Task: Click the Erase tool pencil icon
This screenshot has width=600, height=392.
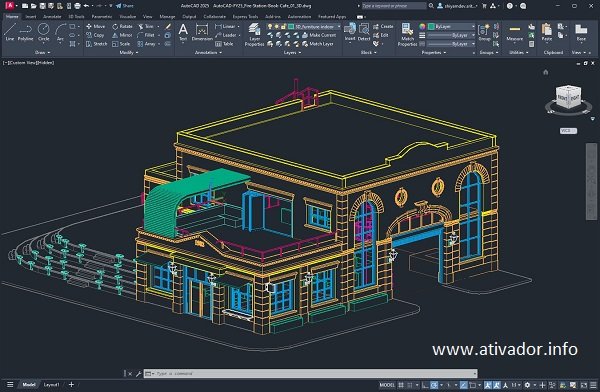Action: pyautogui.click(x=168, y=26)
